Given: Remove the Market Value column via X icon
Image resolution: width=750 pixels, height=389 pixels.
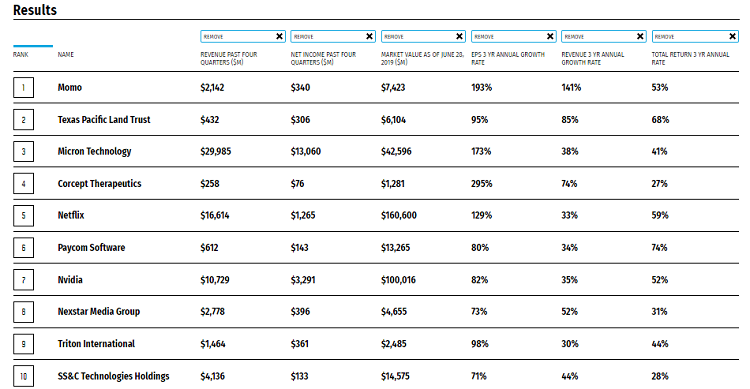Looking at the screenshot, I should click(459, 36).
